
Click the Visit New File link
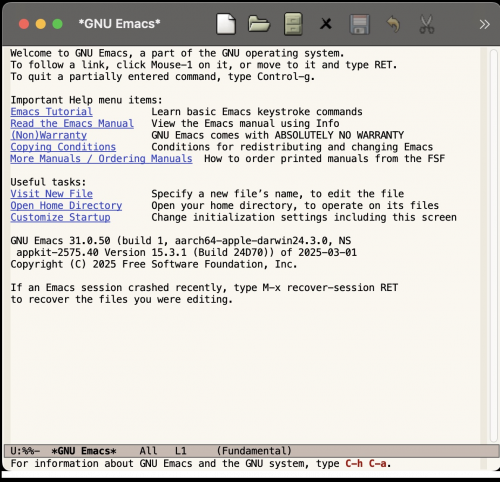[x=51, y=194]
